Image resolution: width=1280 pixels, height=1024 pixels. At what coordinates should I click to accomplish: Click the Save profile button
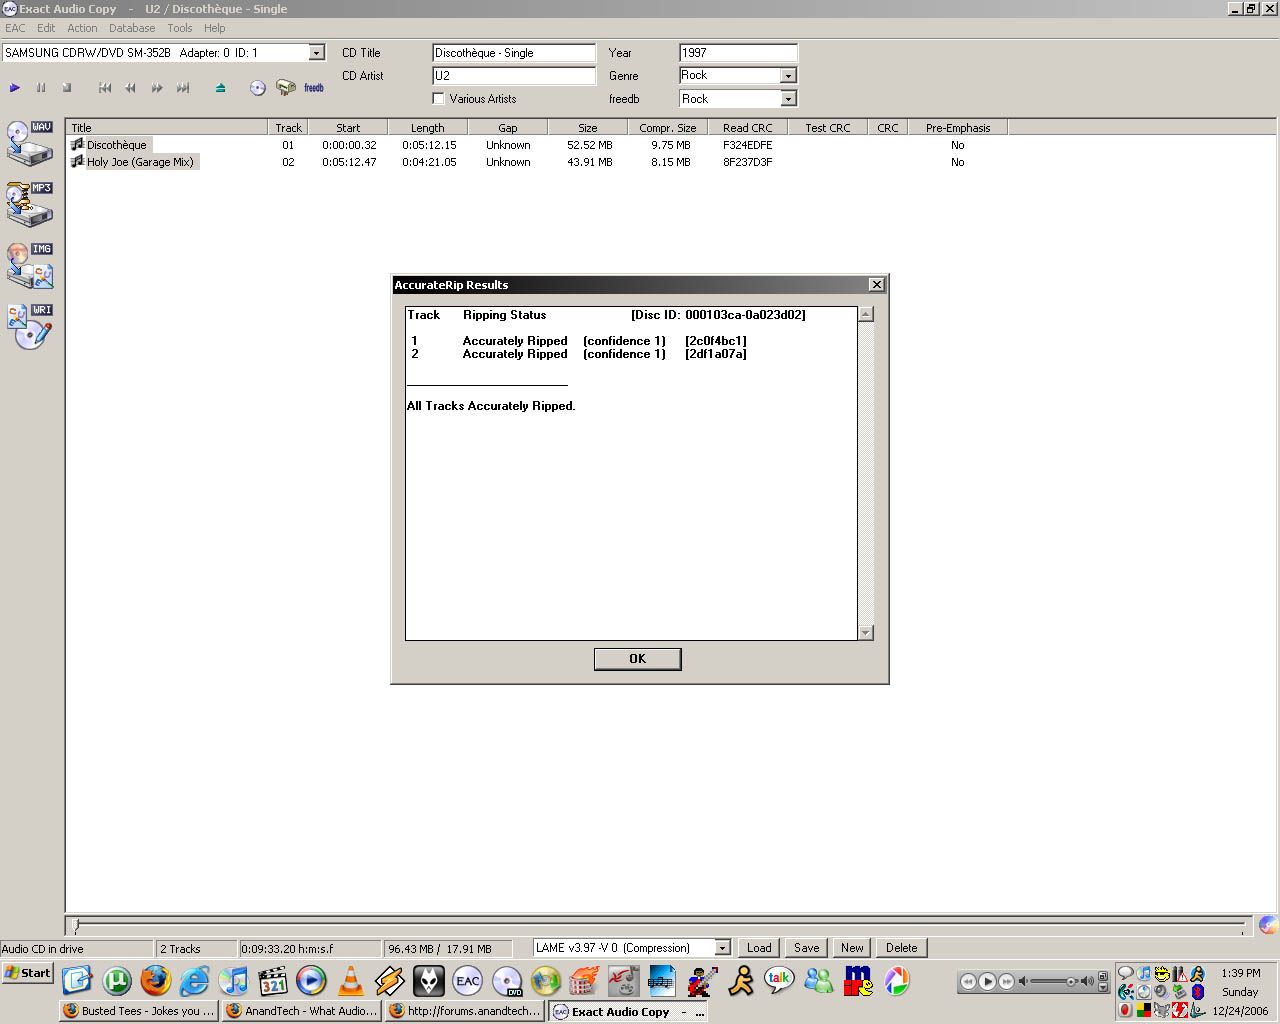coord(807,948)
